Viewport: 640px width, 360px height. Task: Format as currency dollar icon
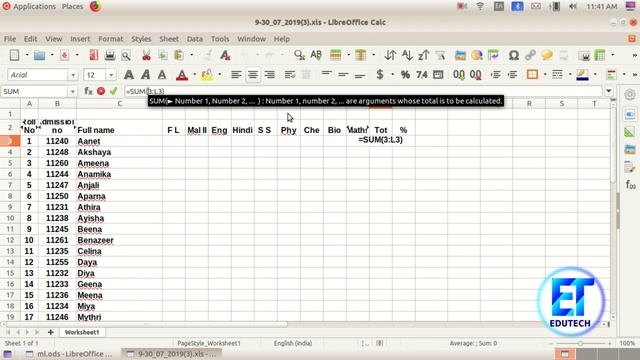(x=380, y=75)
